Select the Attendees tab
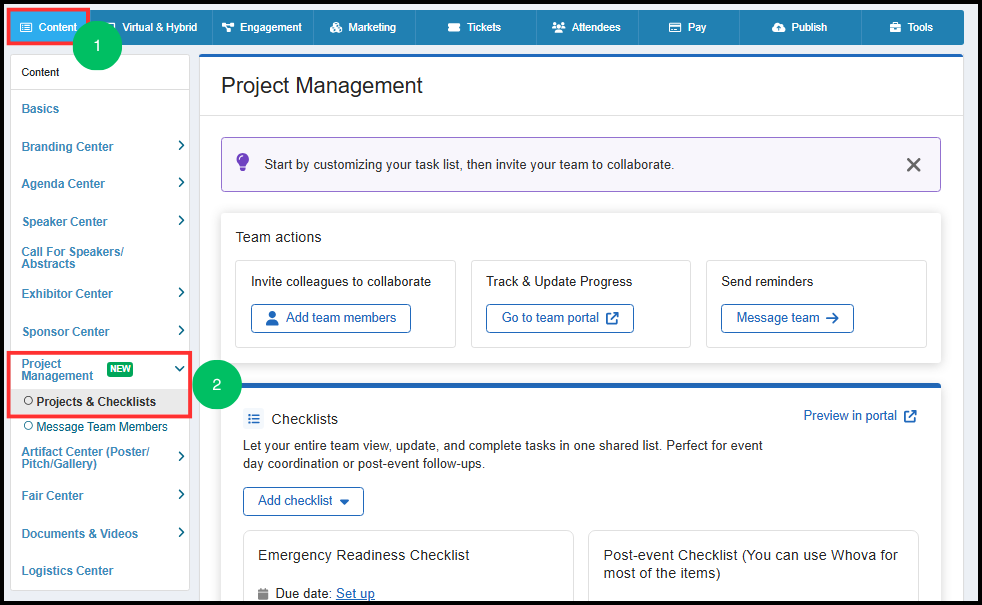Image resolution: width=982 pixels, height=605 pixels. pyautogui.click(x=587, y=27)
